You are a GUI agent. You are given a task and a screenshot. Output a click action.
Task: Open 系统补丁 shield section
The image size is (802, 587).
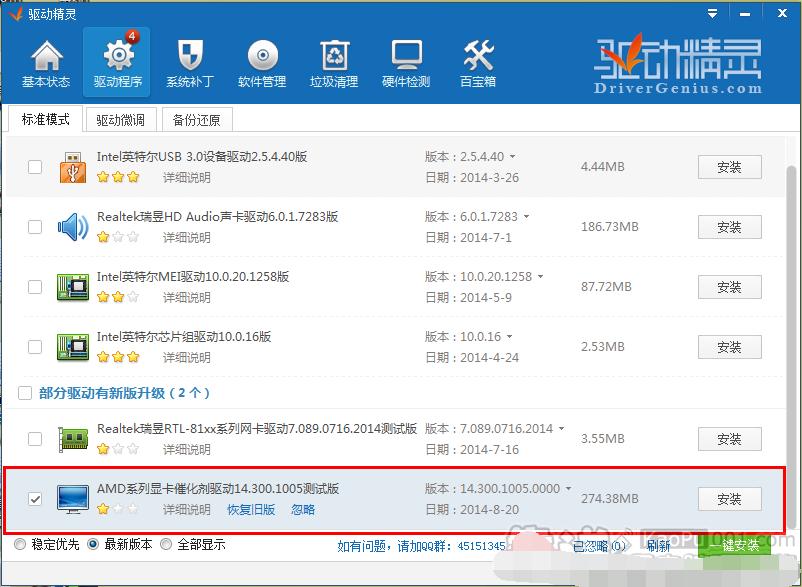click(x=190, y=63)
